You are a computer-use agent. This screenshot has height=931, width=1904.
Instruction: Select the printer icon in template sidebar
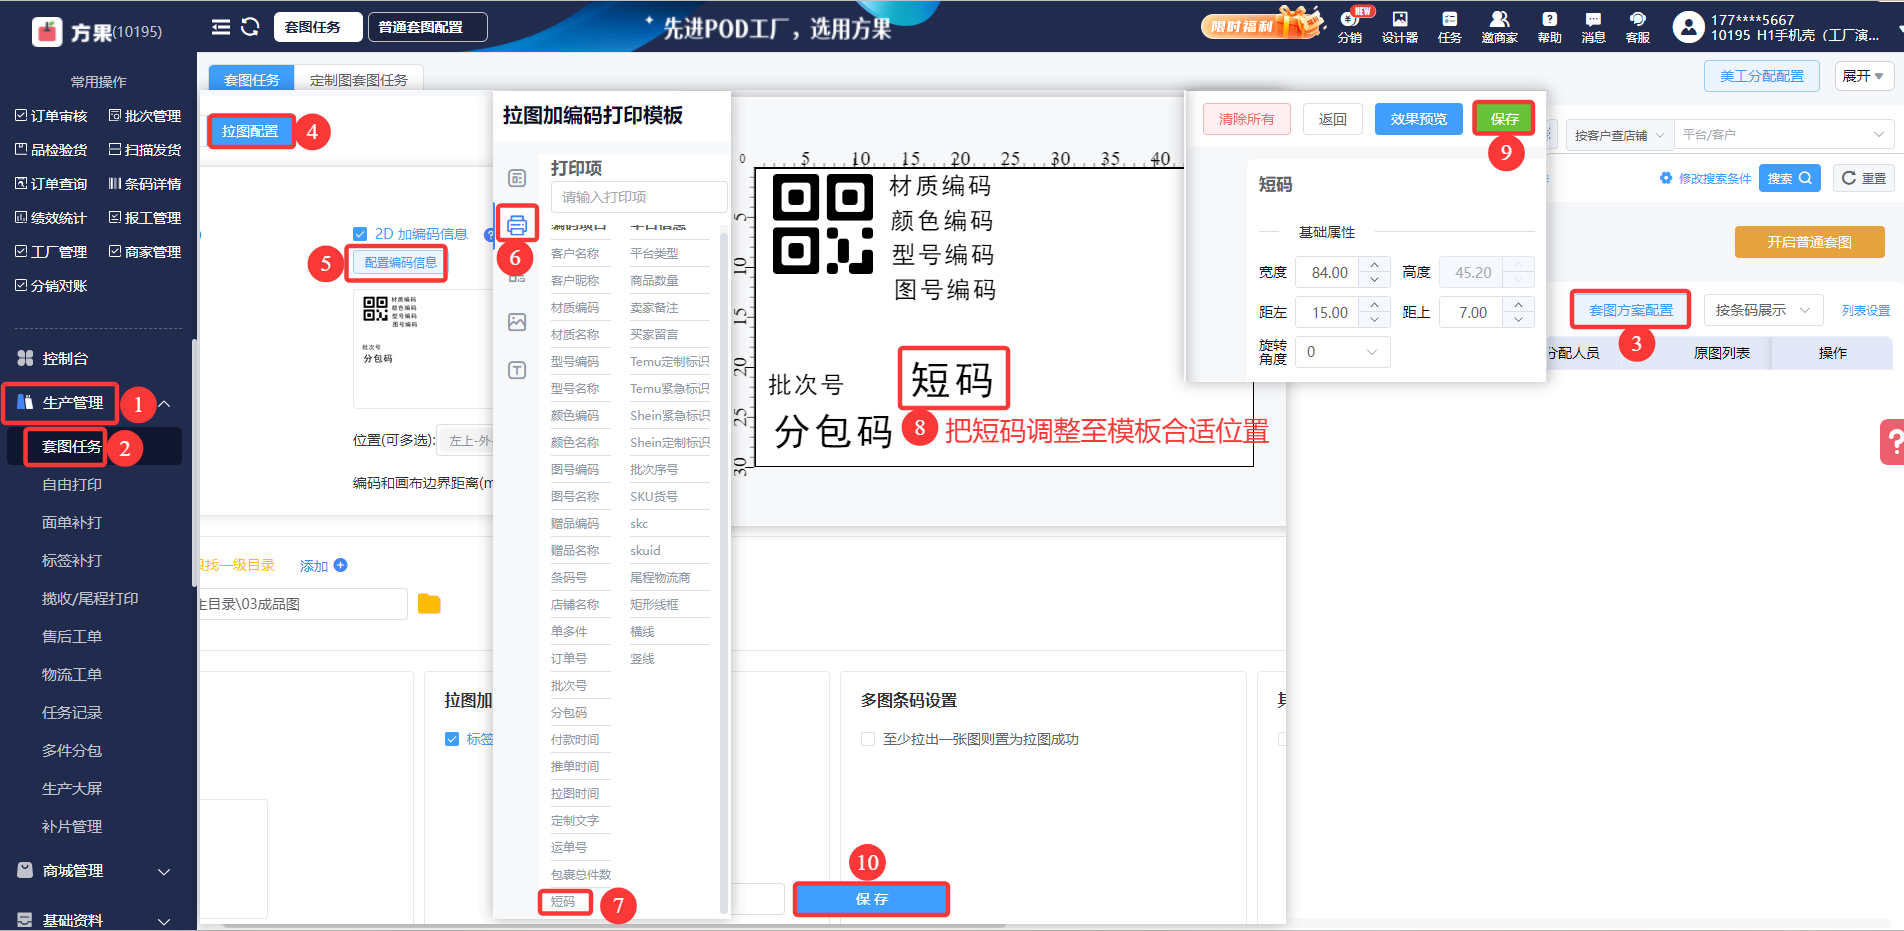[517, 224]
